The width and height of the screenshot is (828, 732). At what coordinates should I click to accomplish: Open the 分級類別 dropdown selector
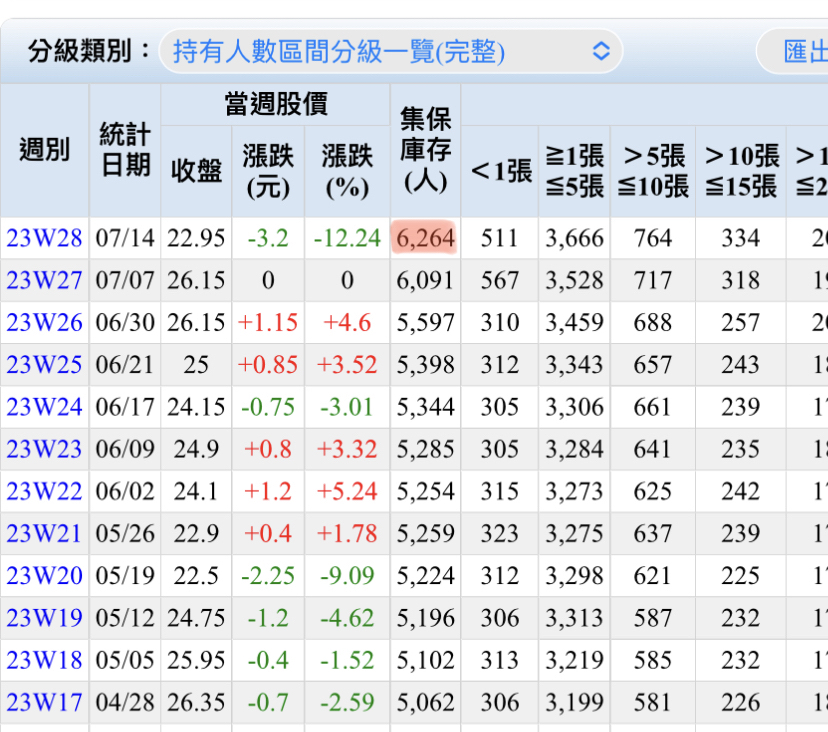[391, 52]
